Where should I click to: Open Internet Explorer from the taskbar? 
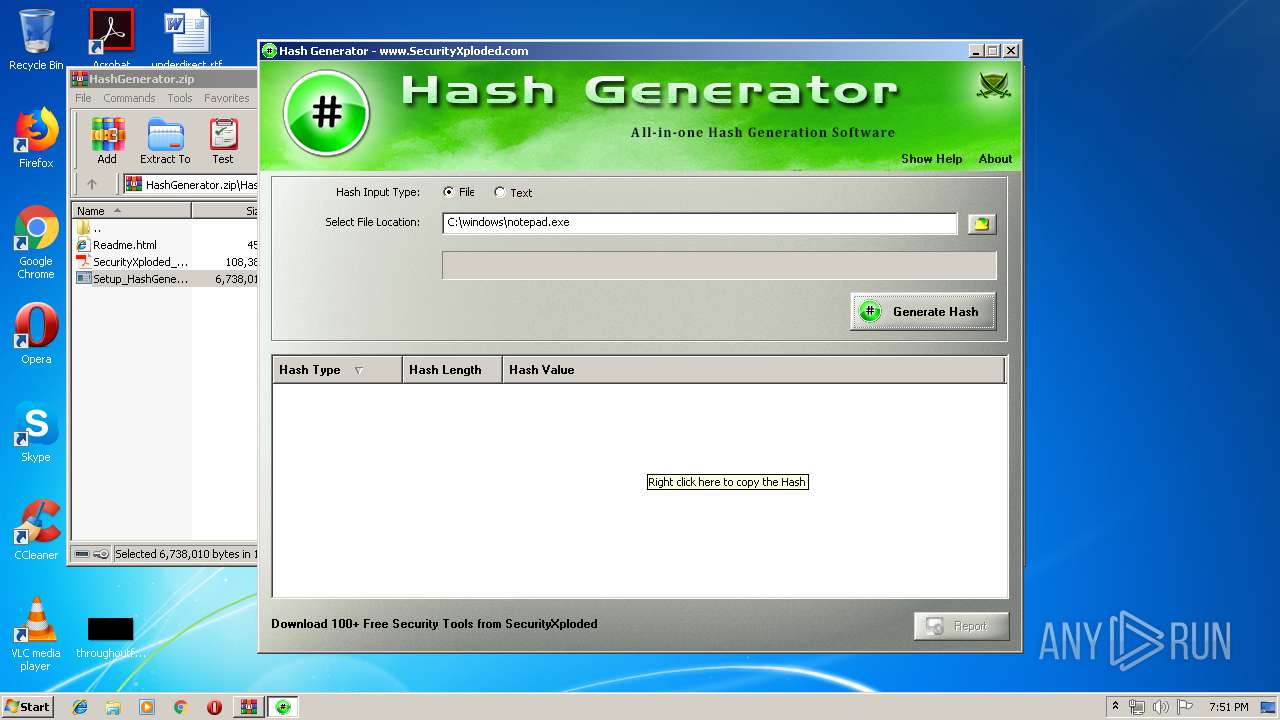tap(80, 707)
